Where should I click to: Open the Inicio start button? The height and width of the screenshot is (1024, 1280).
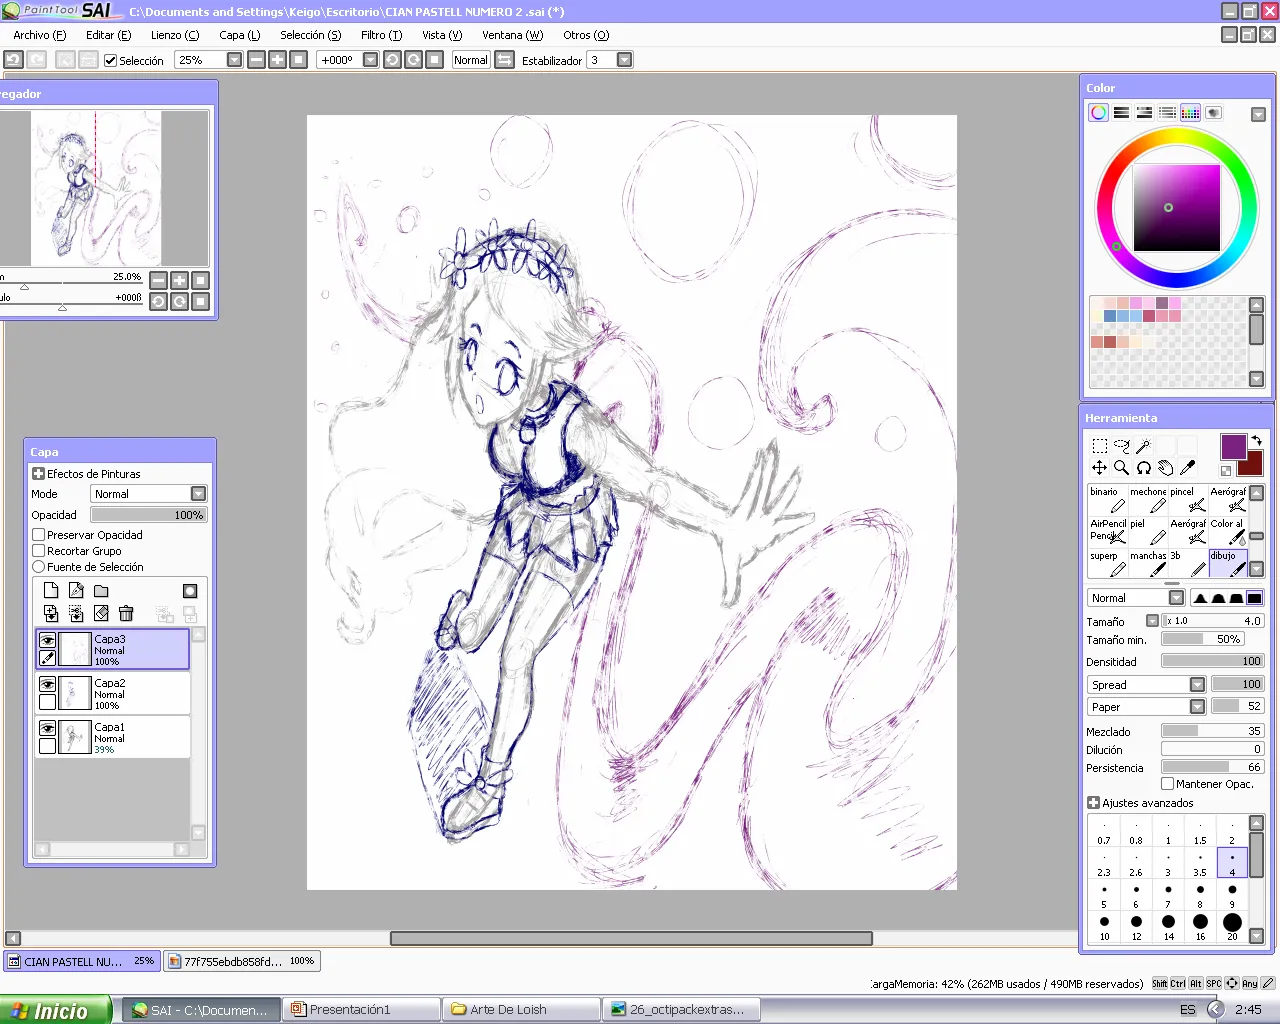pos(55,1010)
